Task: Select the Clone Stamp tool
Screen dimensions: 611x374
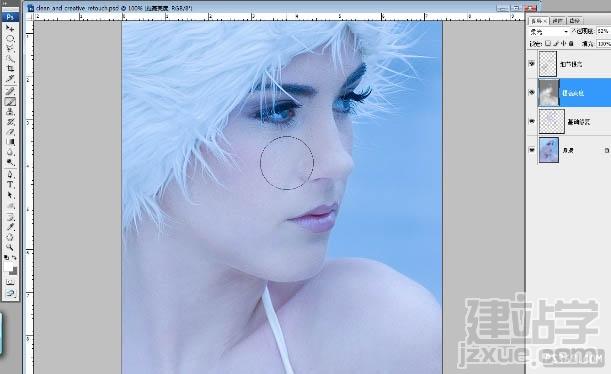Action: [10, 112]
